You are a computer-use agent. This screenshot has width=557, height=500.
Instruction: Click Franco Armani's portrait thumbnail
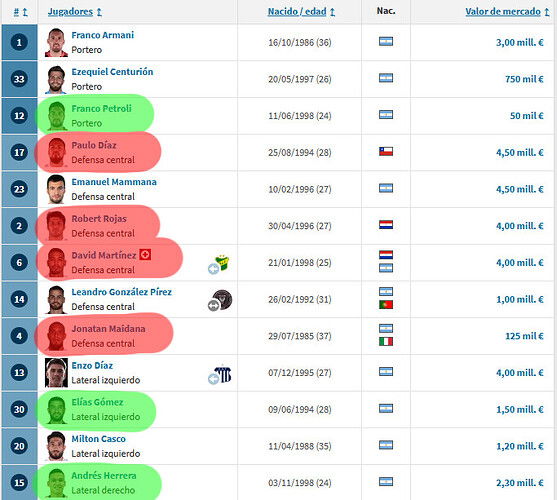(56, 43)
